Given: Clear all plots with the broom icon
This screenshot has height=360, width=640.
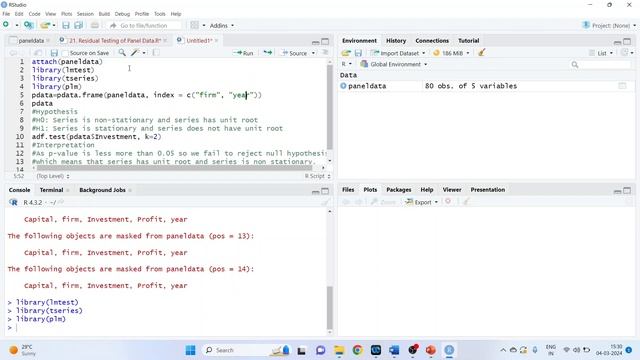Looking at the screenshot, I should pos(466,202).
